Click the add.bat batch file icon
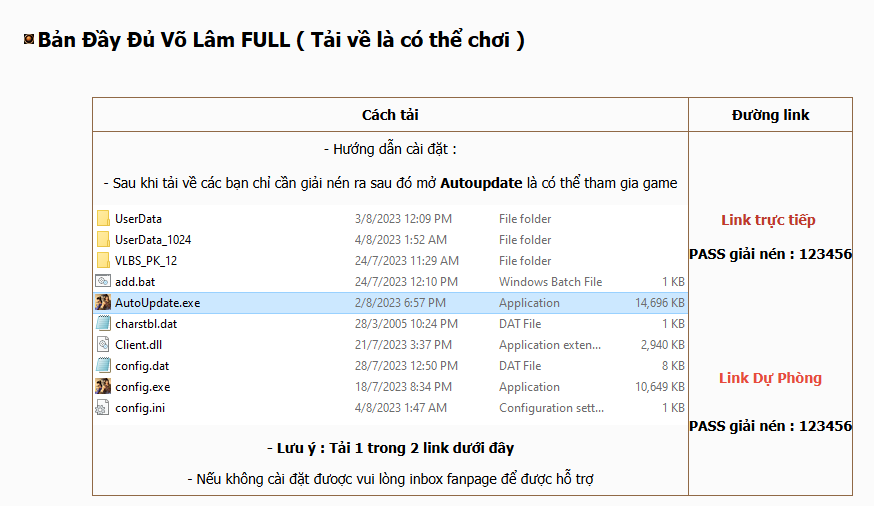The image size is (874, 506). tap(103, 281)
